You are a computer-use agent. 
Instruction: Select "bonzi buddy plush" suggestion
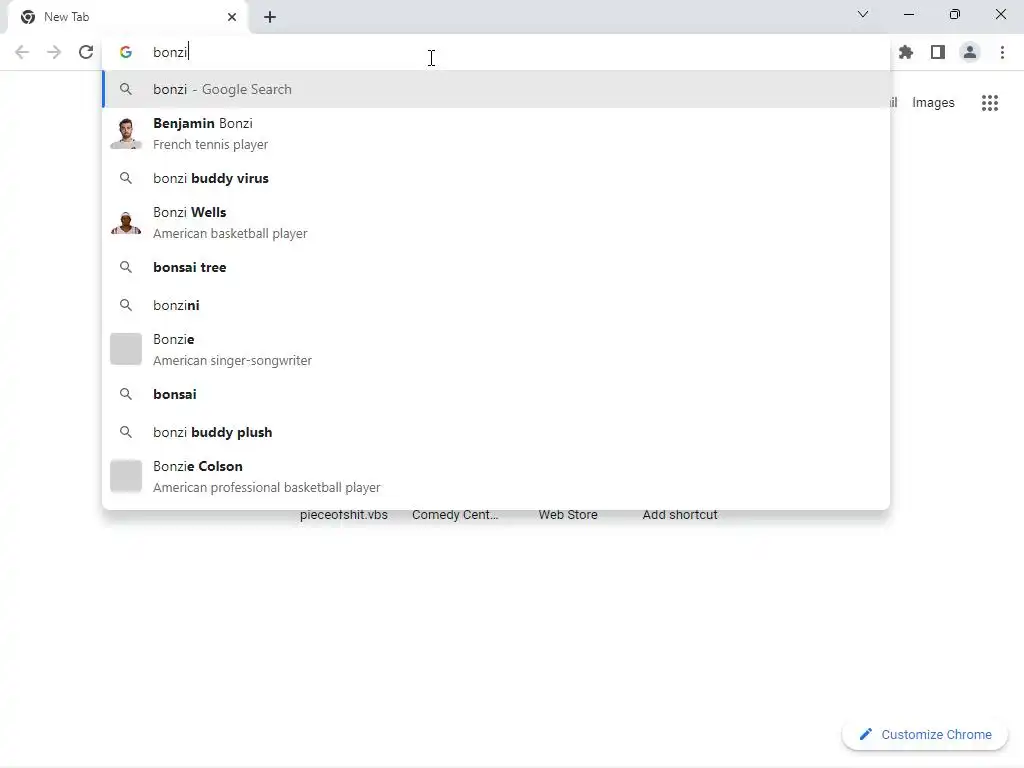click(496, 432)
